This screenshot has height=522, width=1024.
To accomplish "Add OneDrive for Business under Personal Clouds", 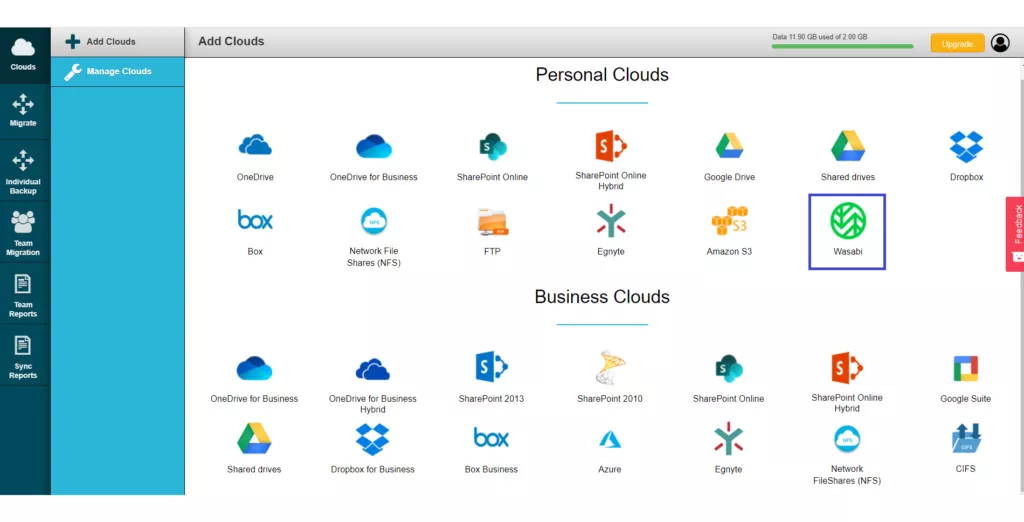I will 374,156.
